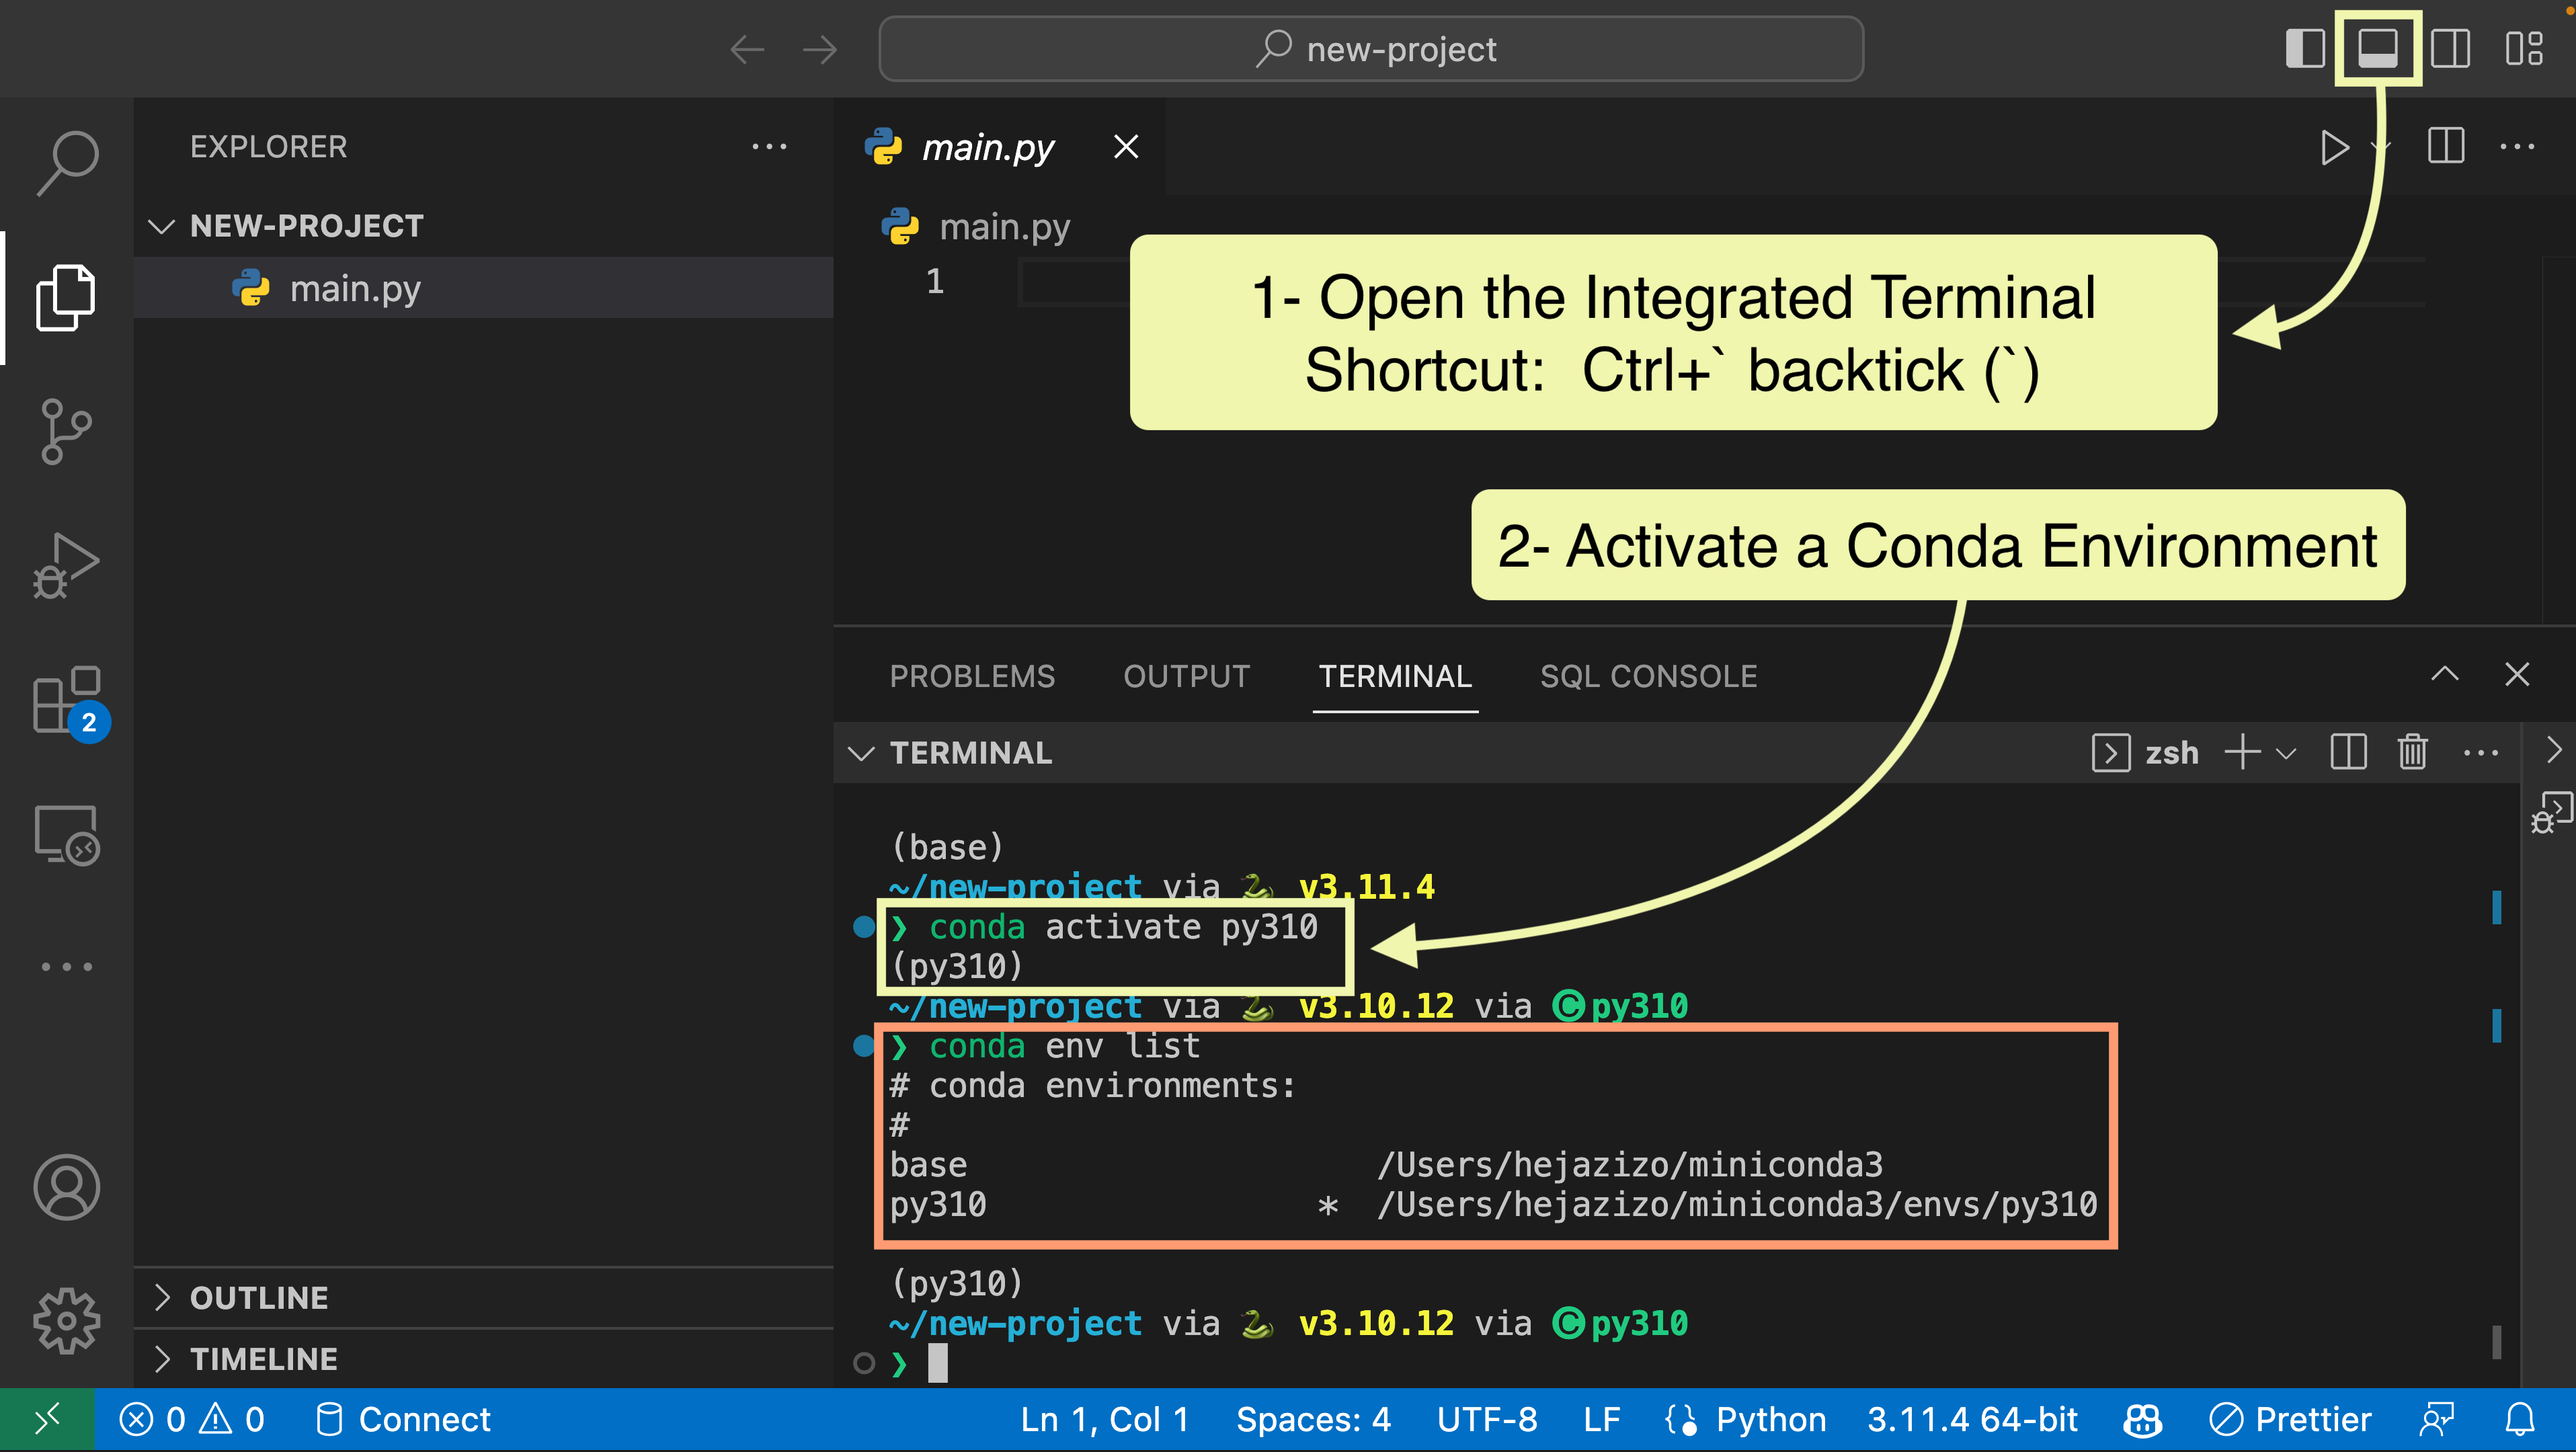The image size is (2576, 1452).
Task: Expand the OUTLINE section
Action: (259, 1297)
